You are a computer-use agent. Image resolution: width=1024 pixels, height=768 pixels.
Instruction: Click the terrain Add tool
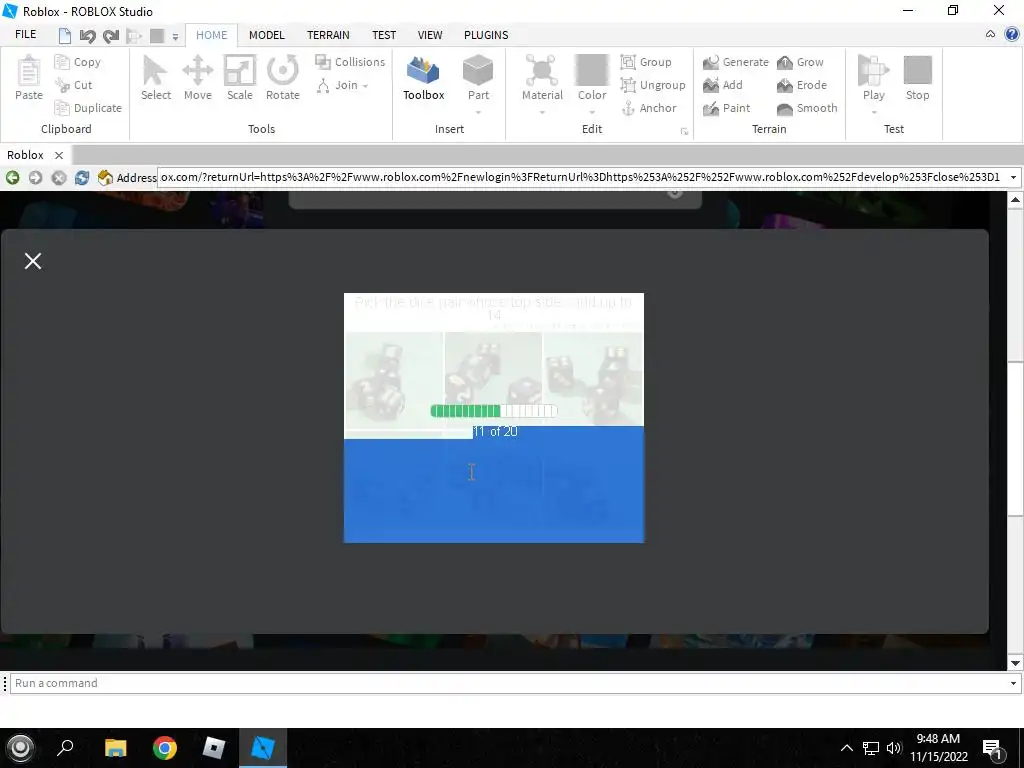coord(722,85)
